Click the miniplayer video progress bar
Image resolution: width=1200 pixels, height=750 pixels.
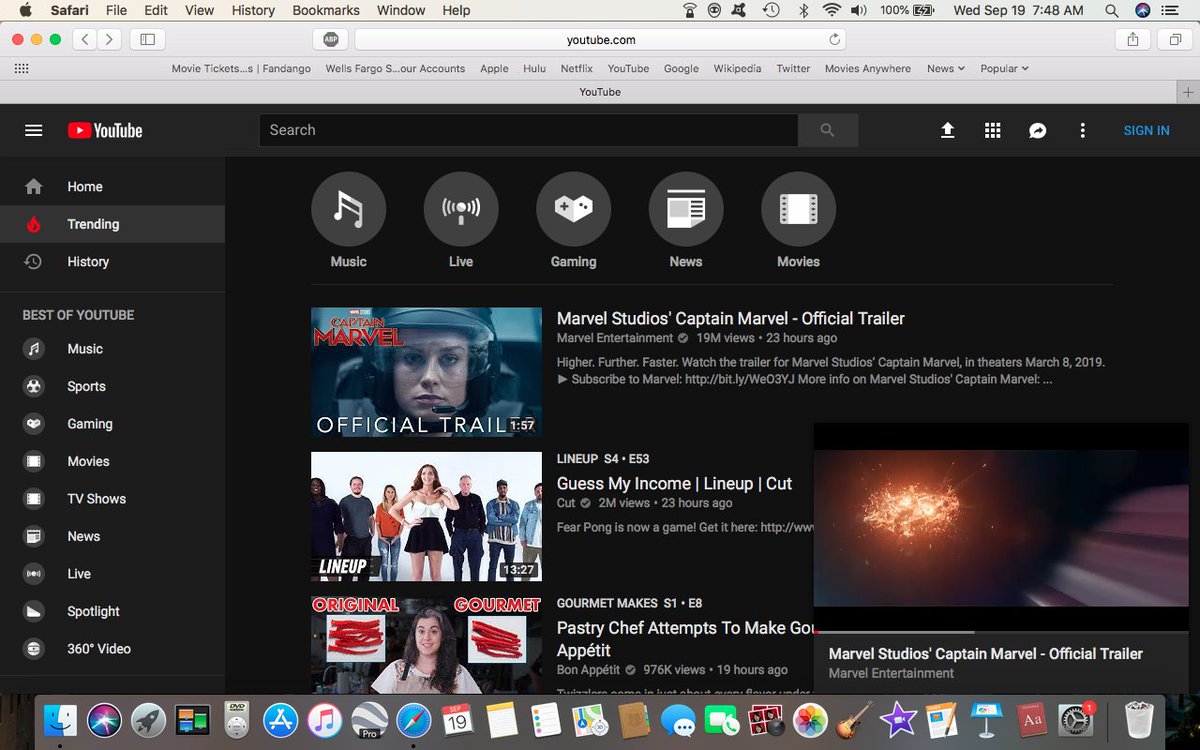point(1001,632)
